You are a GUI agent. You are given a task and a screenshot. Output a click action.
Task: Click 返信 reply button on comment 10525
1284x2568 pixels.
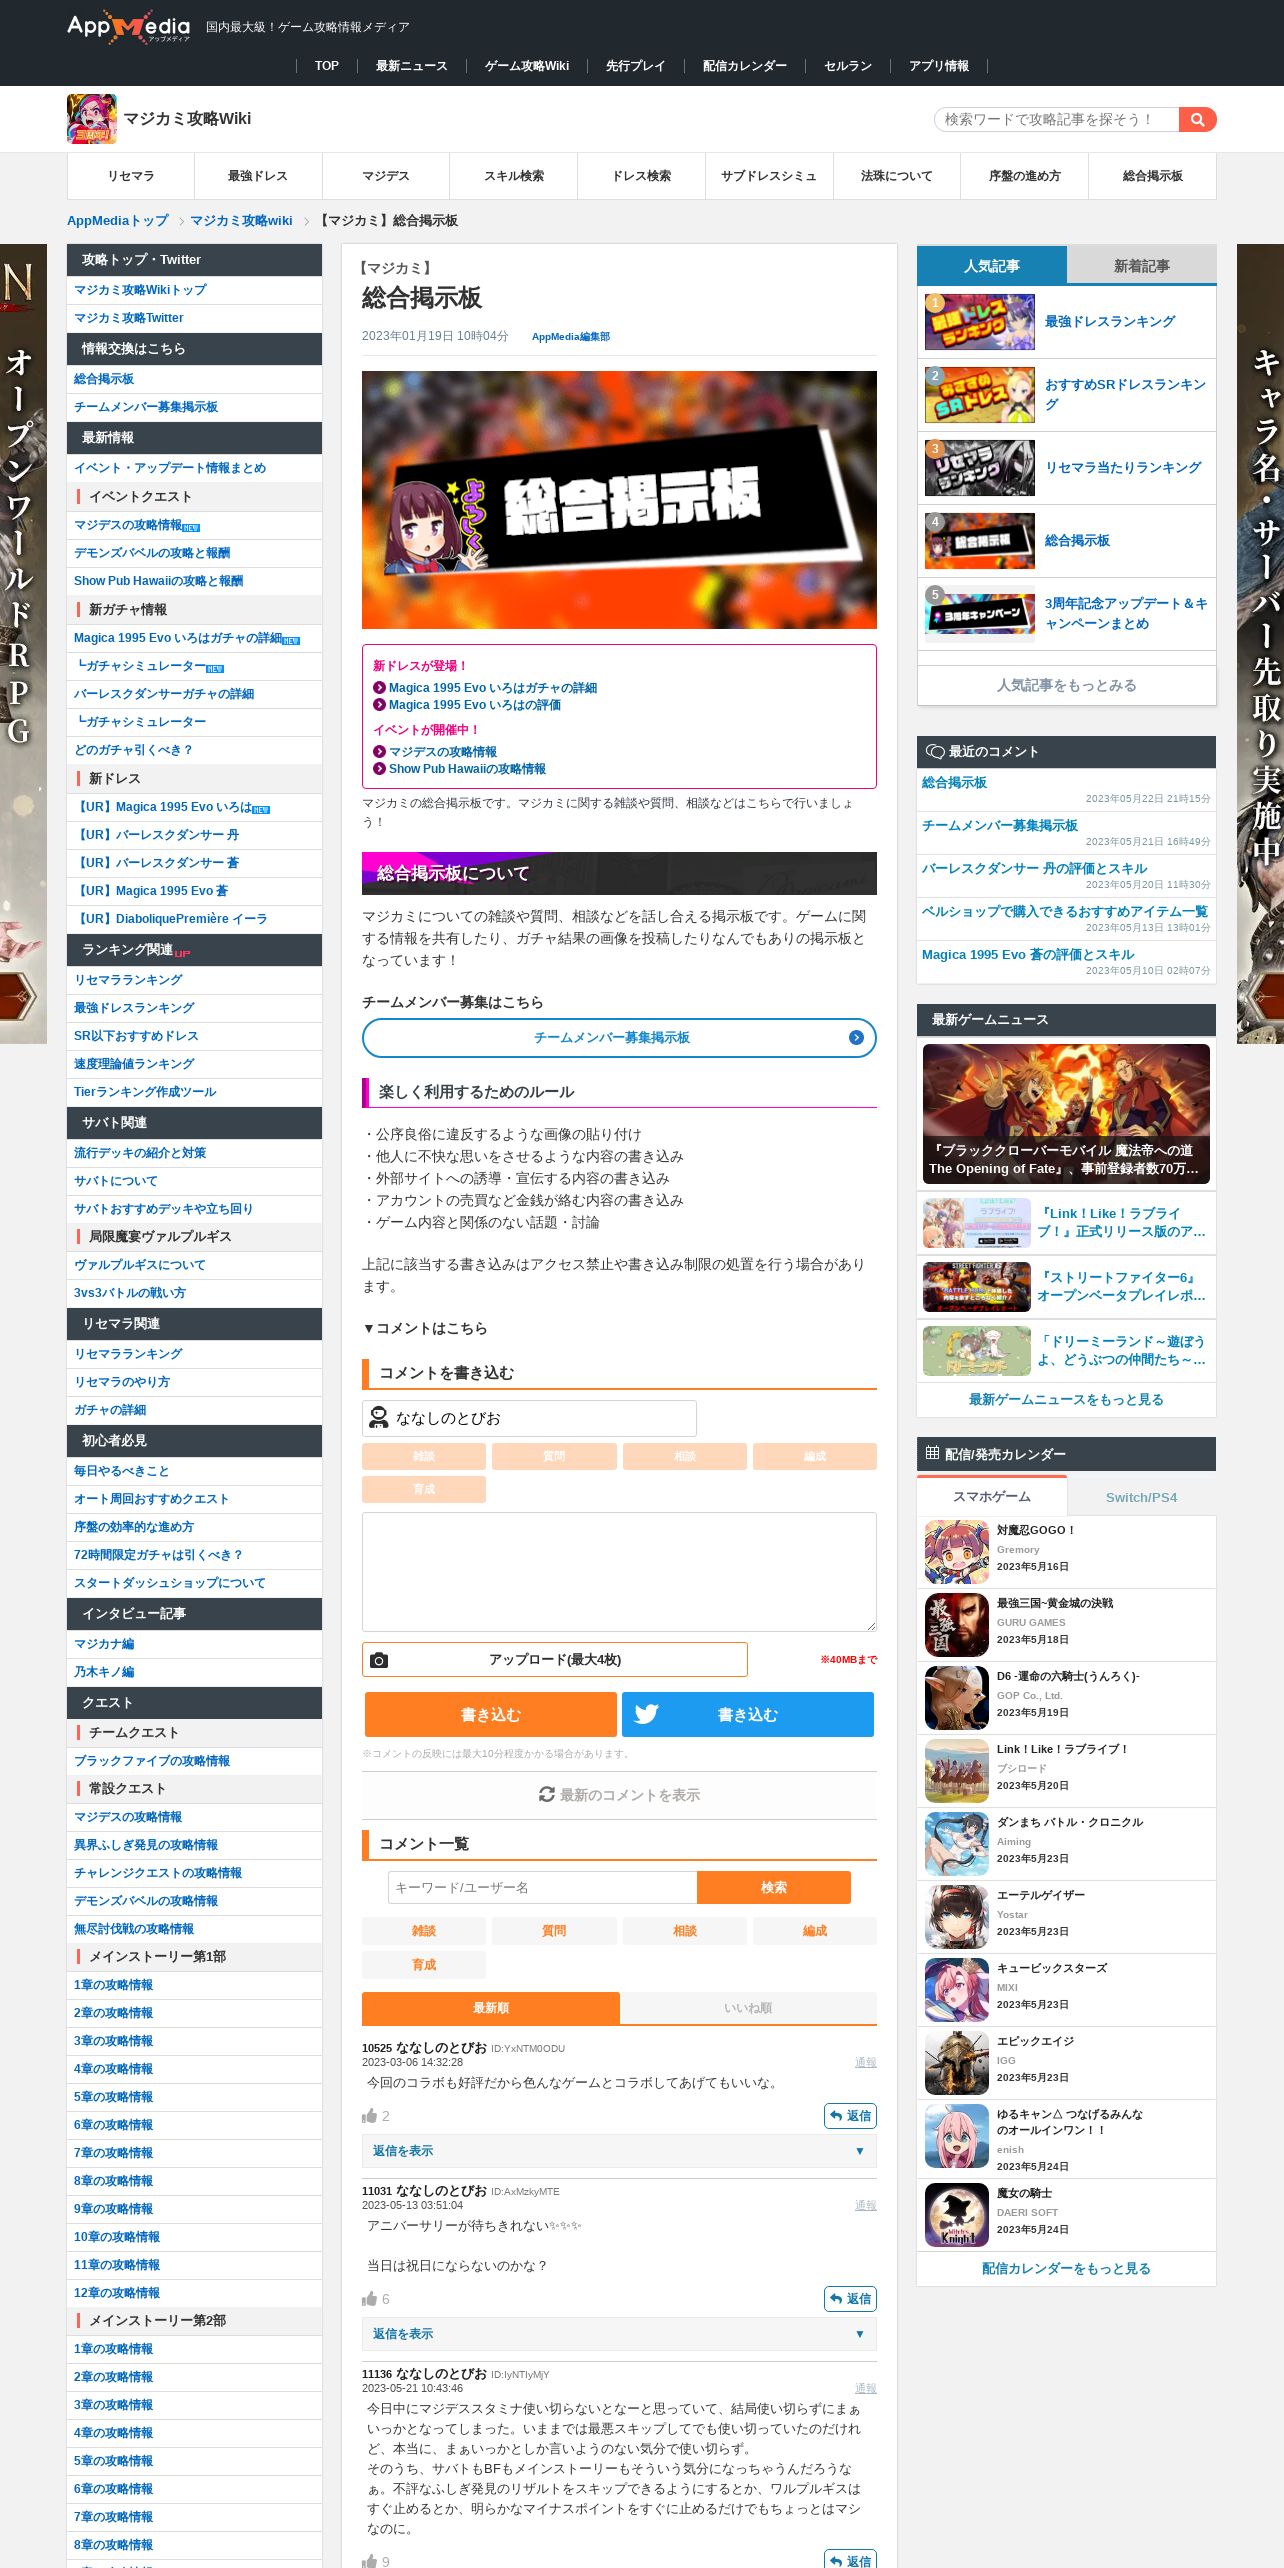850,2116
